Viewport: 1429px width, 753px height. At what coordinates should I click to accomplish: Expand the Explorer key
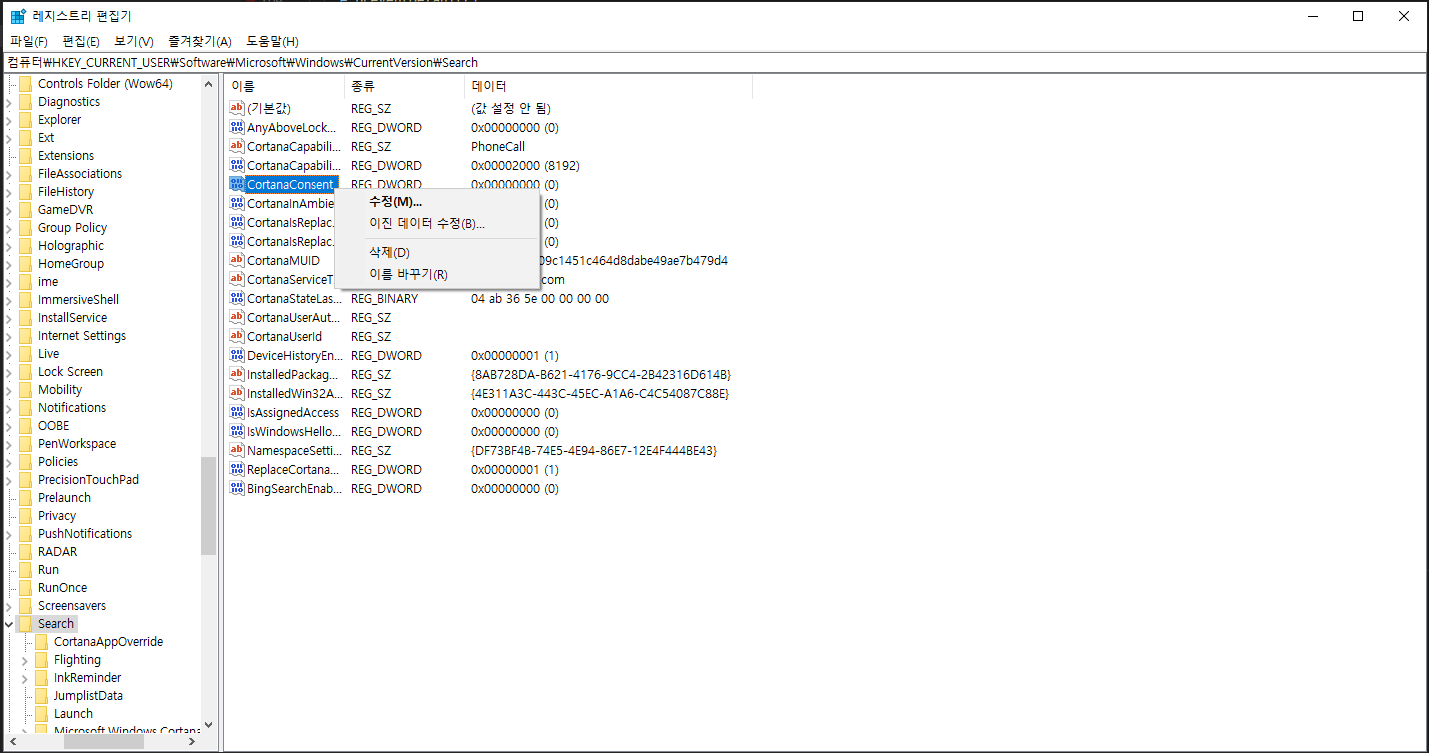click(x=9, y=120)
